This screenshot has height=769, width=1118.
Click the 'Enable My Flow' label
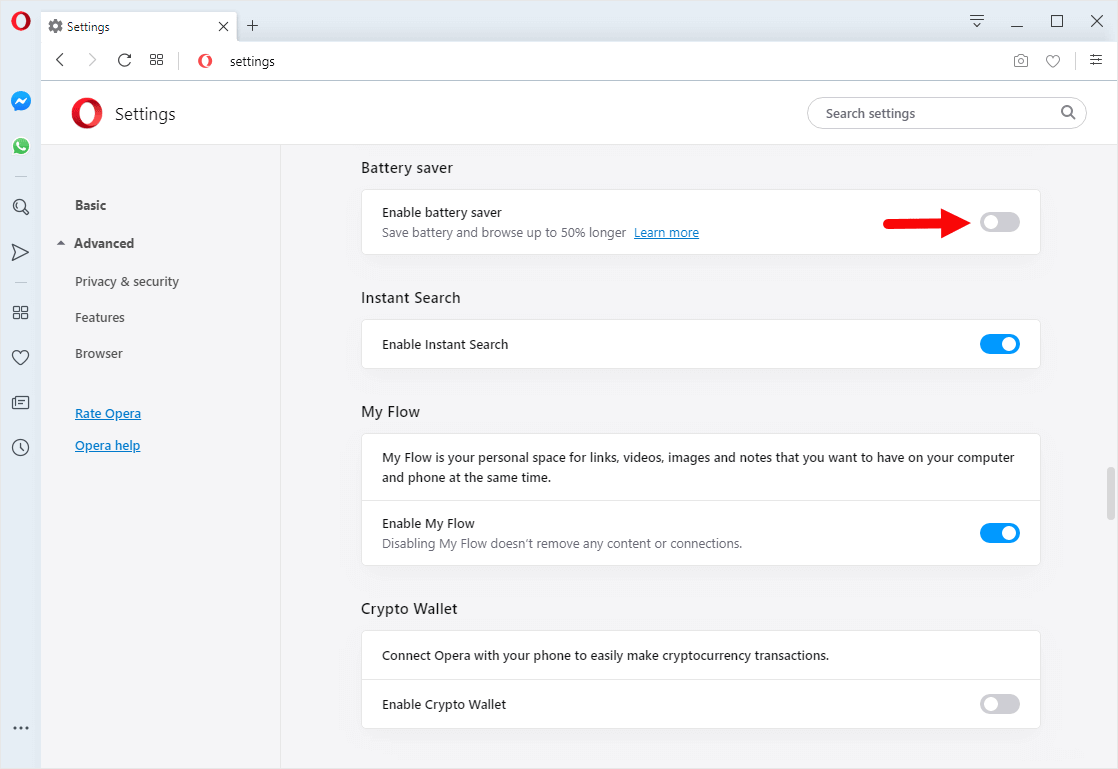428,523
